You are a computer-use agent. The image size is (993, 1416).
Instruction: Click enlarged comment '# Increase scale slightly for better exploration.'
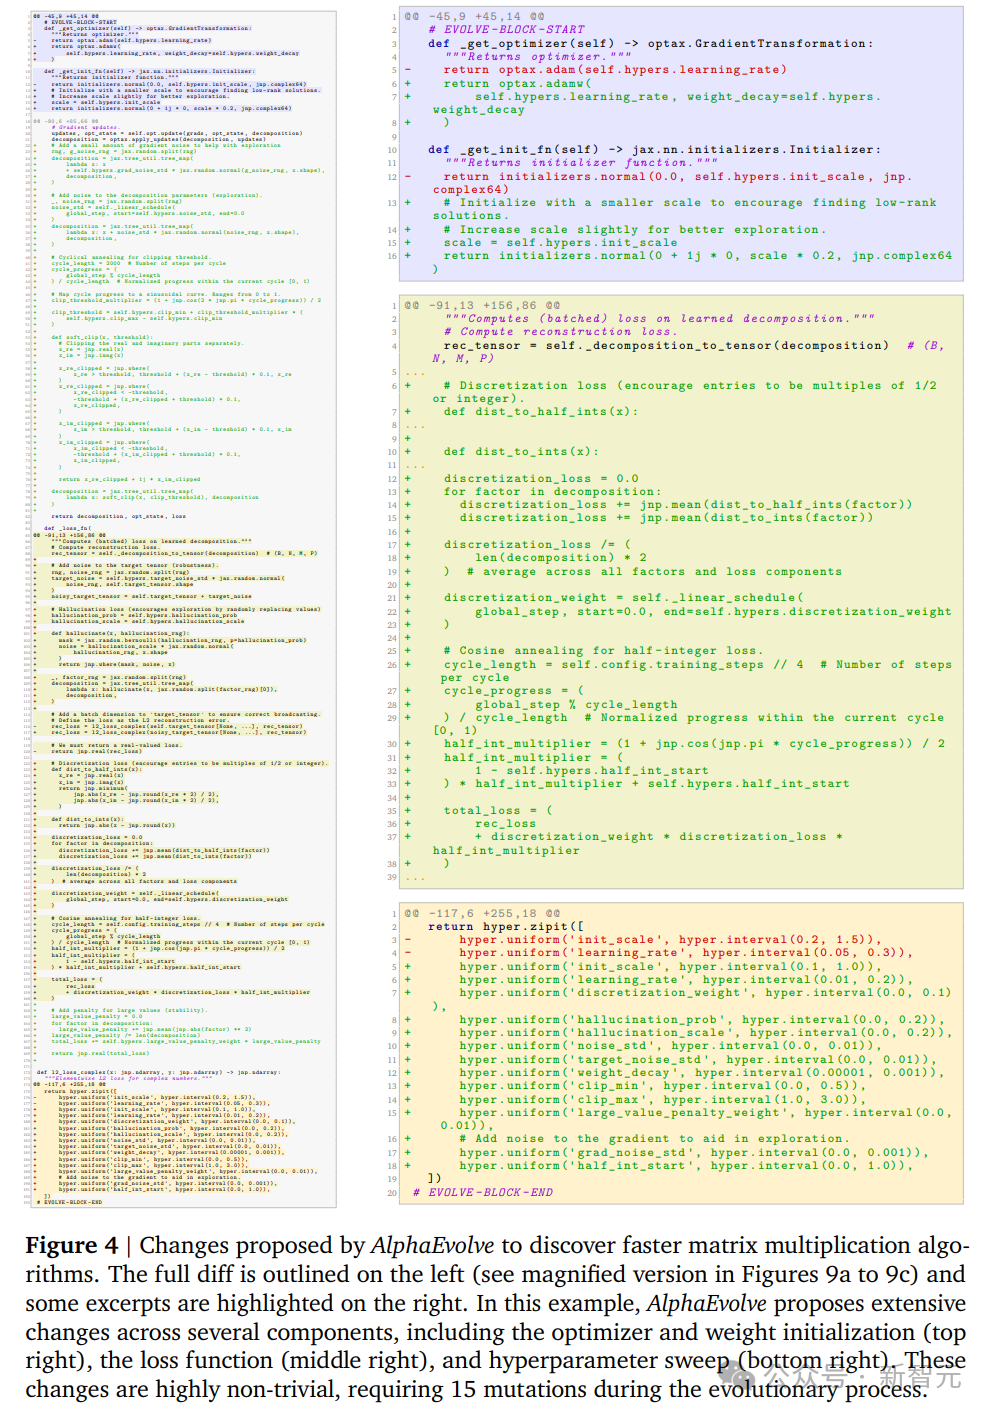coord(635,229)
